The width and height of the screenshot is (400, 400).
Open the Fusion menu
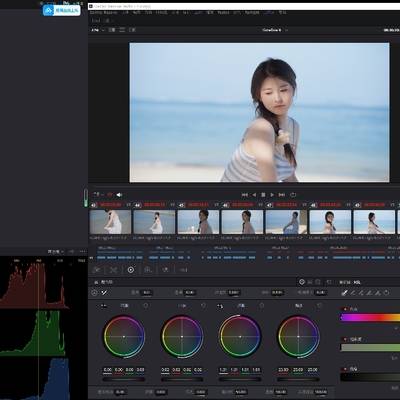click(223, 13)
